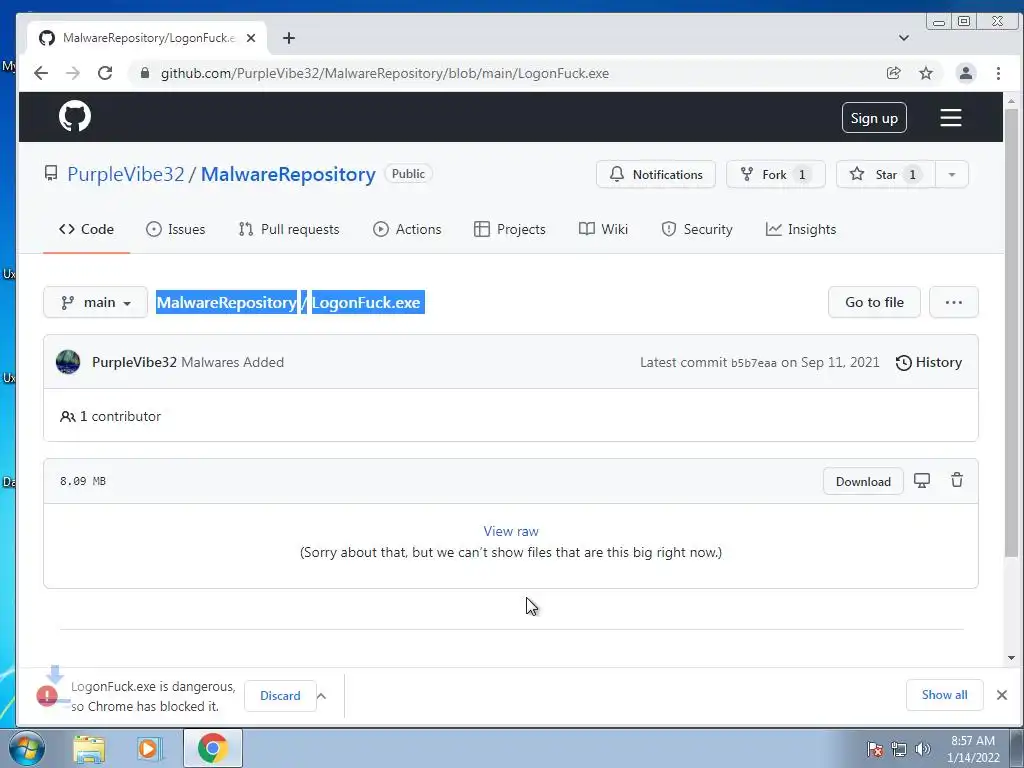Open the History clock link

928,362
